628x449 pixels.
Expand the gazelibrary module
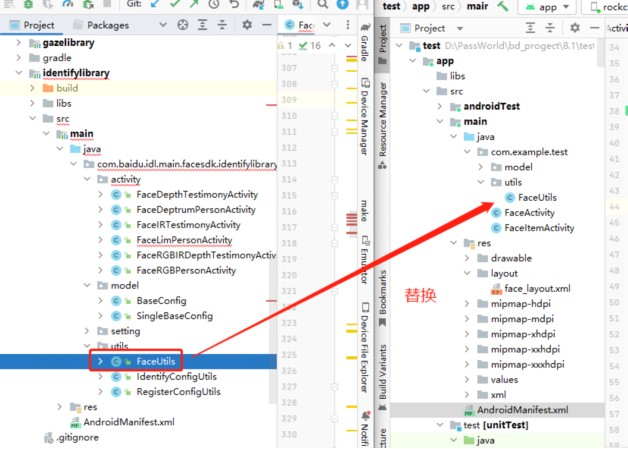[18, 42]
